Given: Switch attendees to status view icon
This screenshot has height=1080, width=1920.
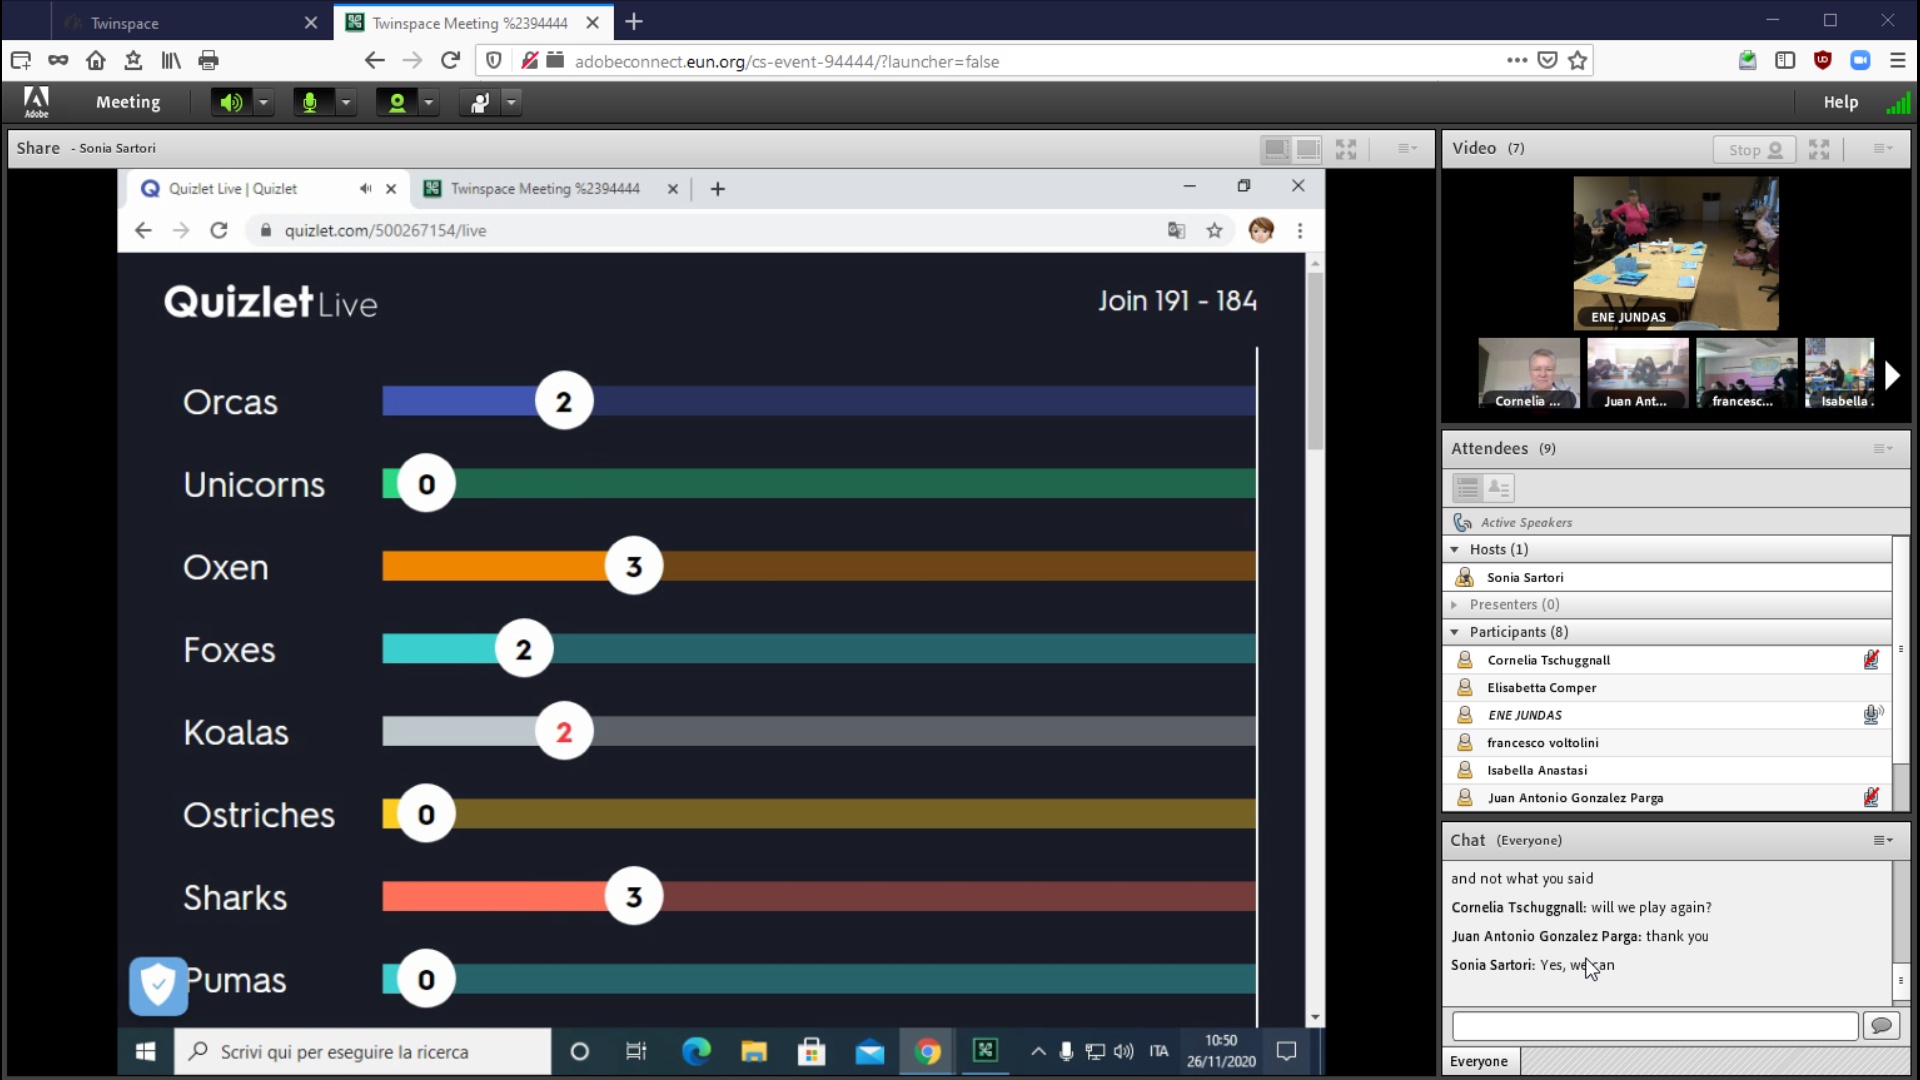Looking at the screenshot, I should [1498, 488].
